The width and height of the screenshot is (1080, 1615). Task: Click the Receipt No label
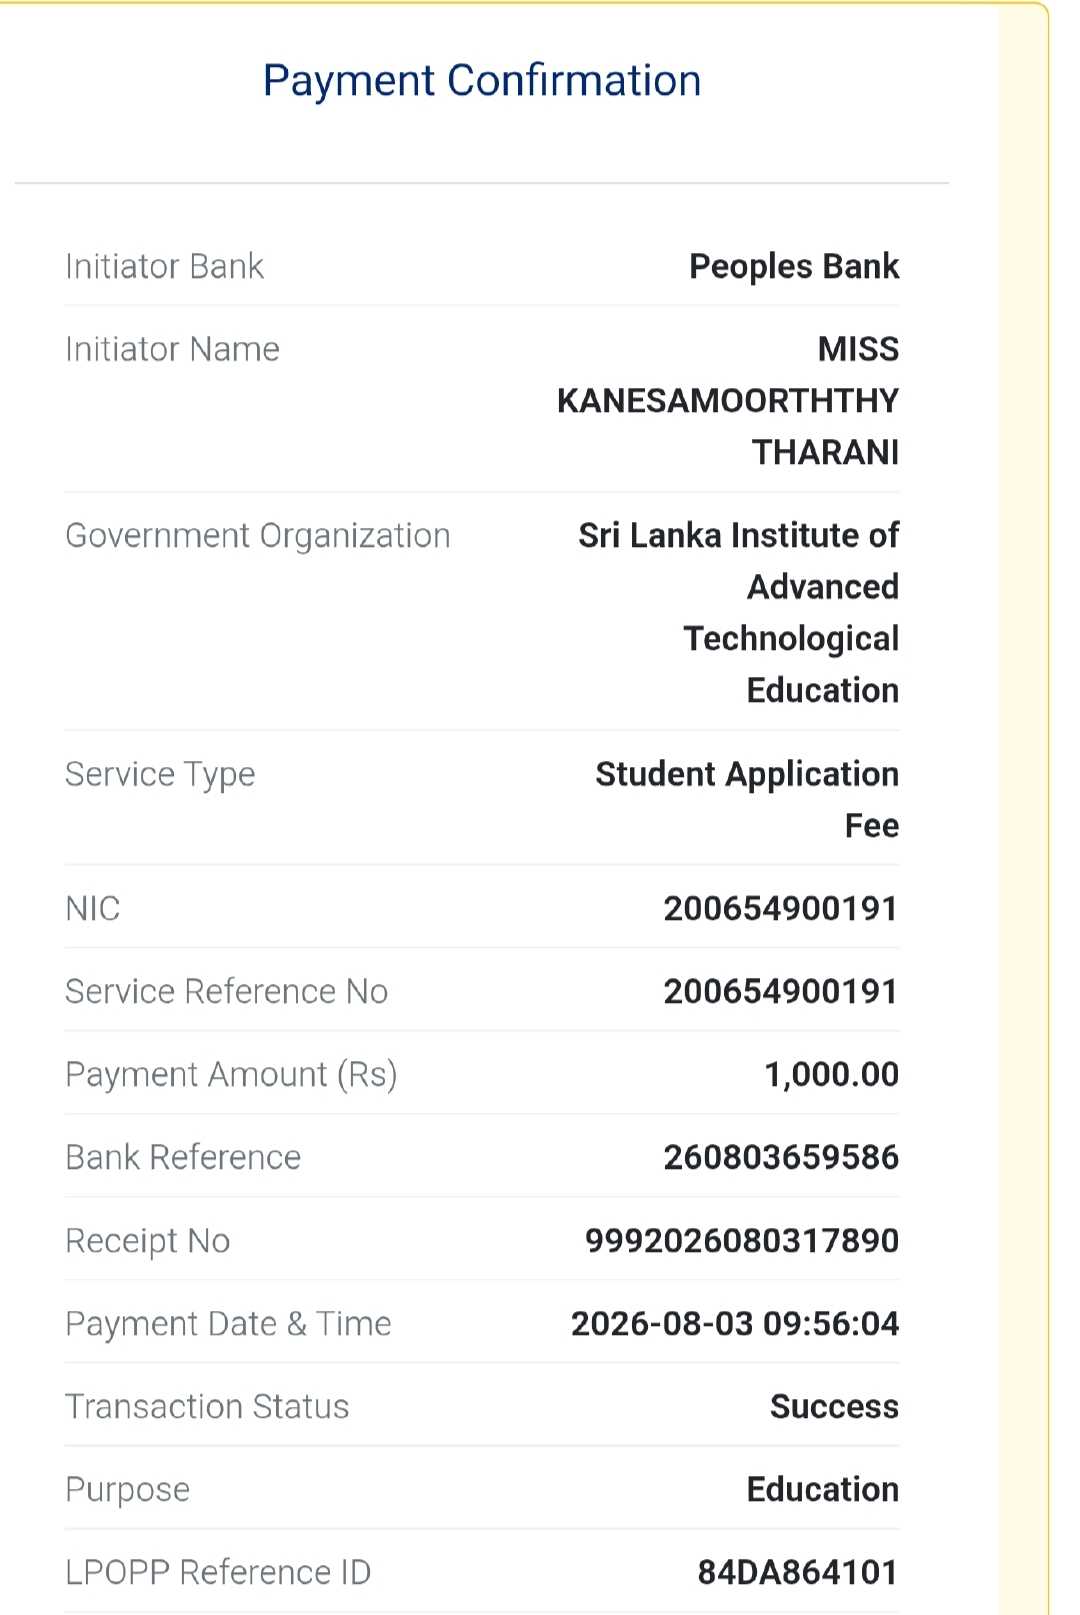(x=148, y=1241)
